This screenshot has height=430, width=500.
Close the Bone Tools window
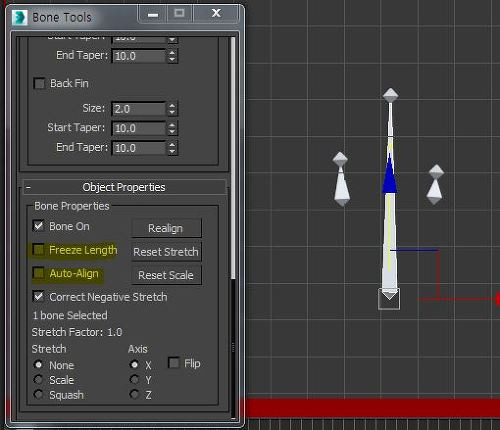pyautogui.click(x=216, y=14)
